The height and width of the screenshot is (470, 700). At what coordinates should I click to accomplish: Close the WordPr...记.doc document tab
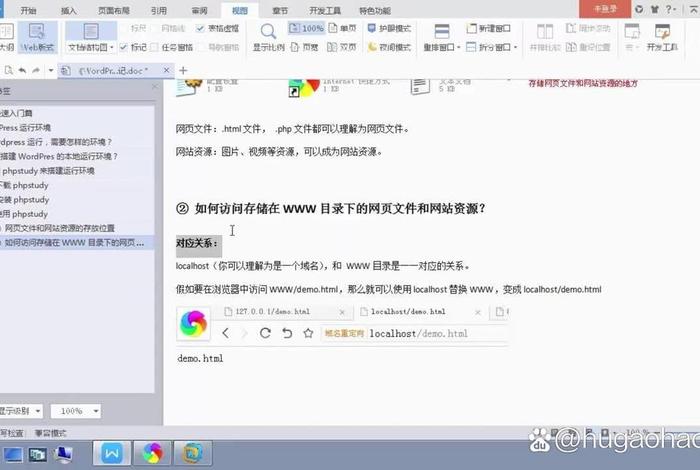pyautogui.click(x=167, y=70)
